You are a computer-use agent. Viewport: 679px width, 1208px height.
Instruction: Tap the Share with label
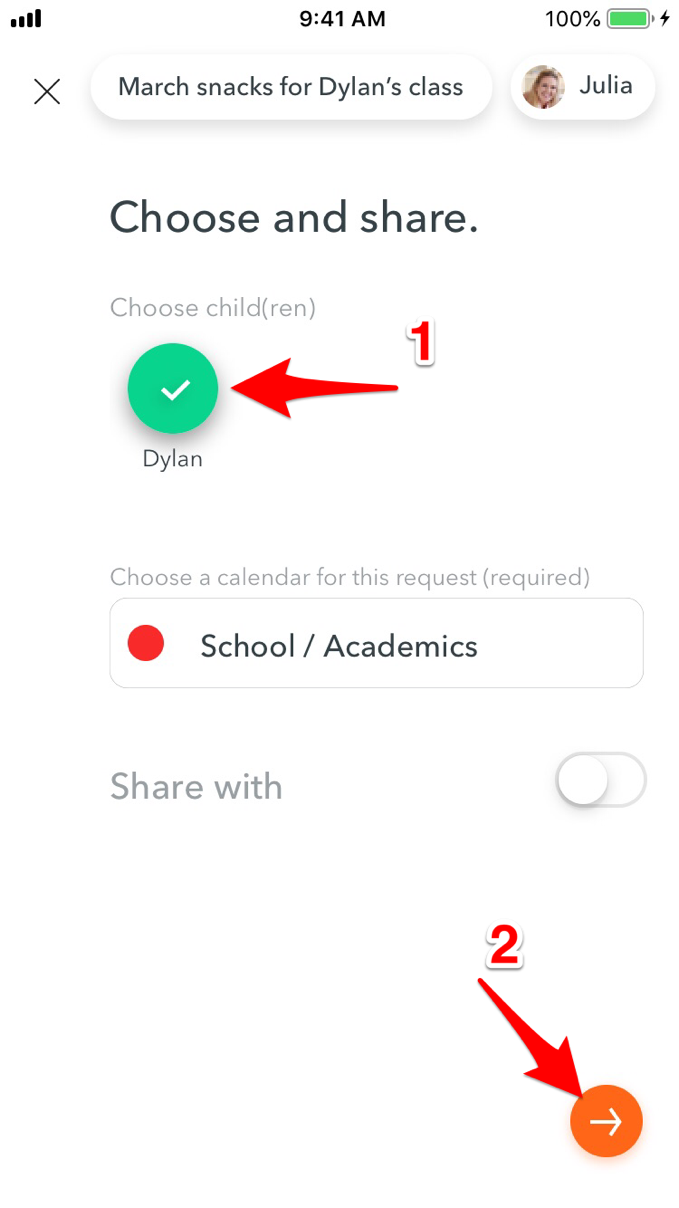point(196,786)
